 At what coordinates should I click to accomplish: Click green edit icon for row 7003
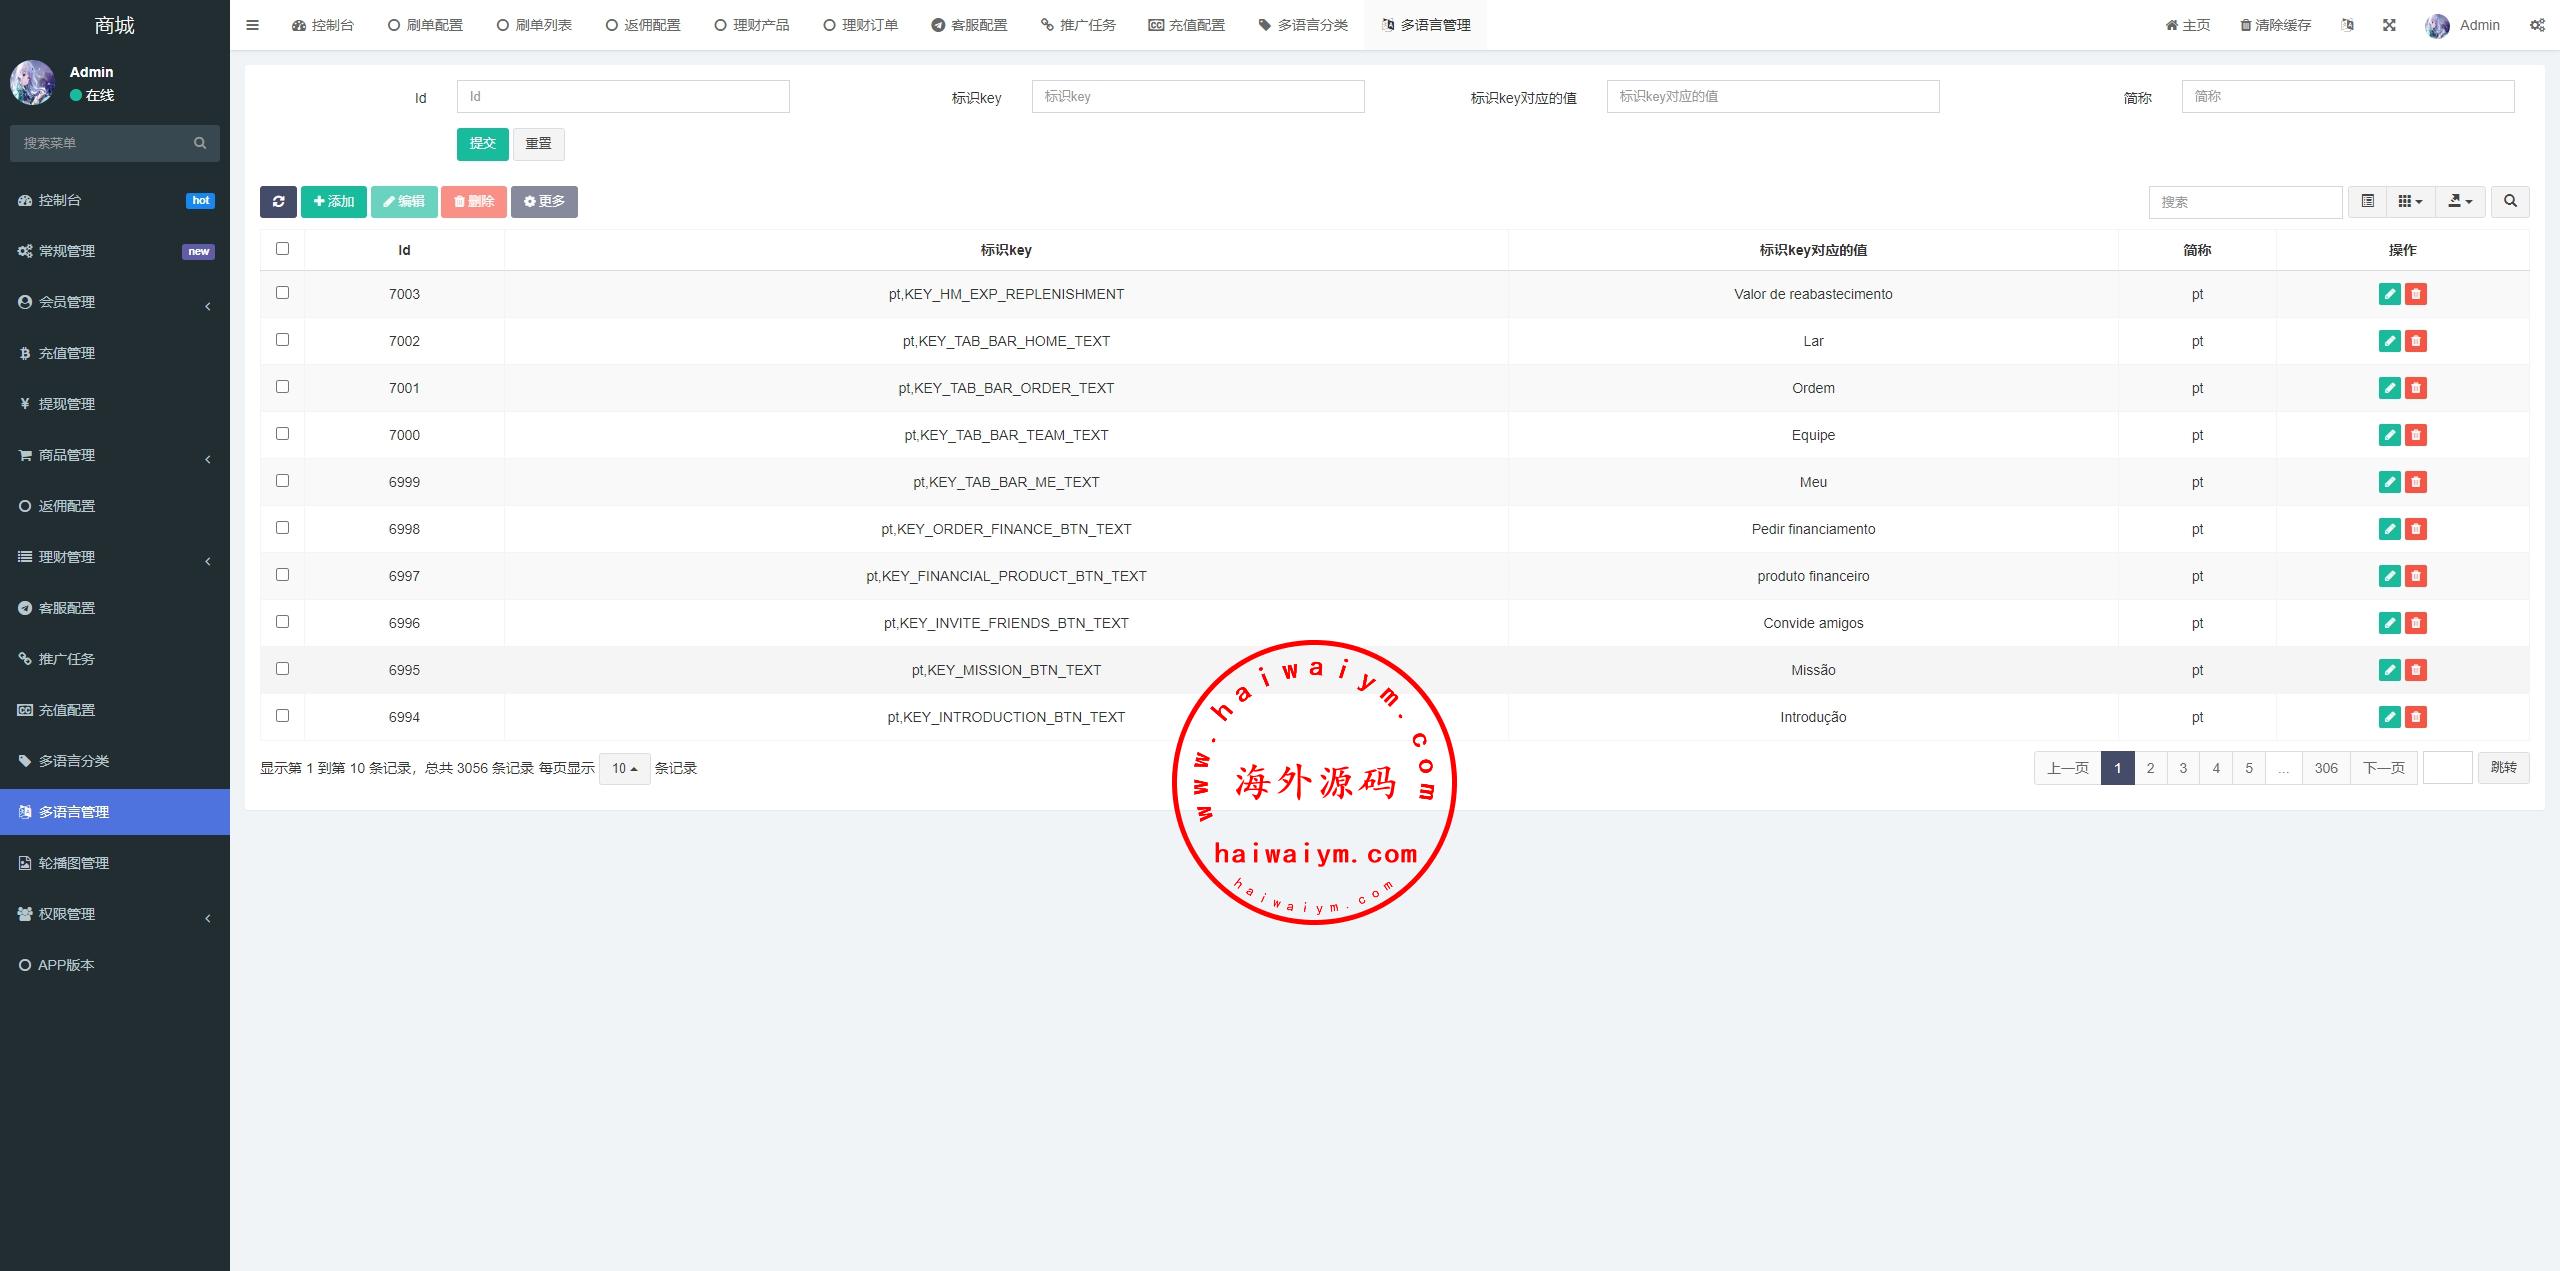point(2389,294)
